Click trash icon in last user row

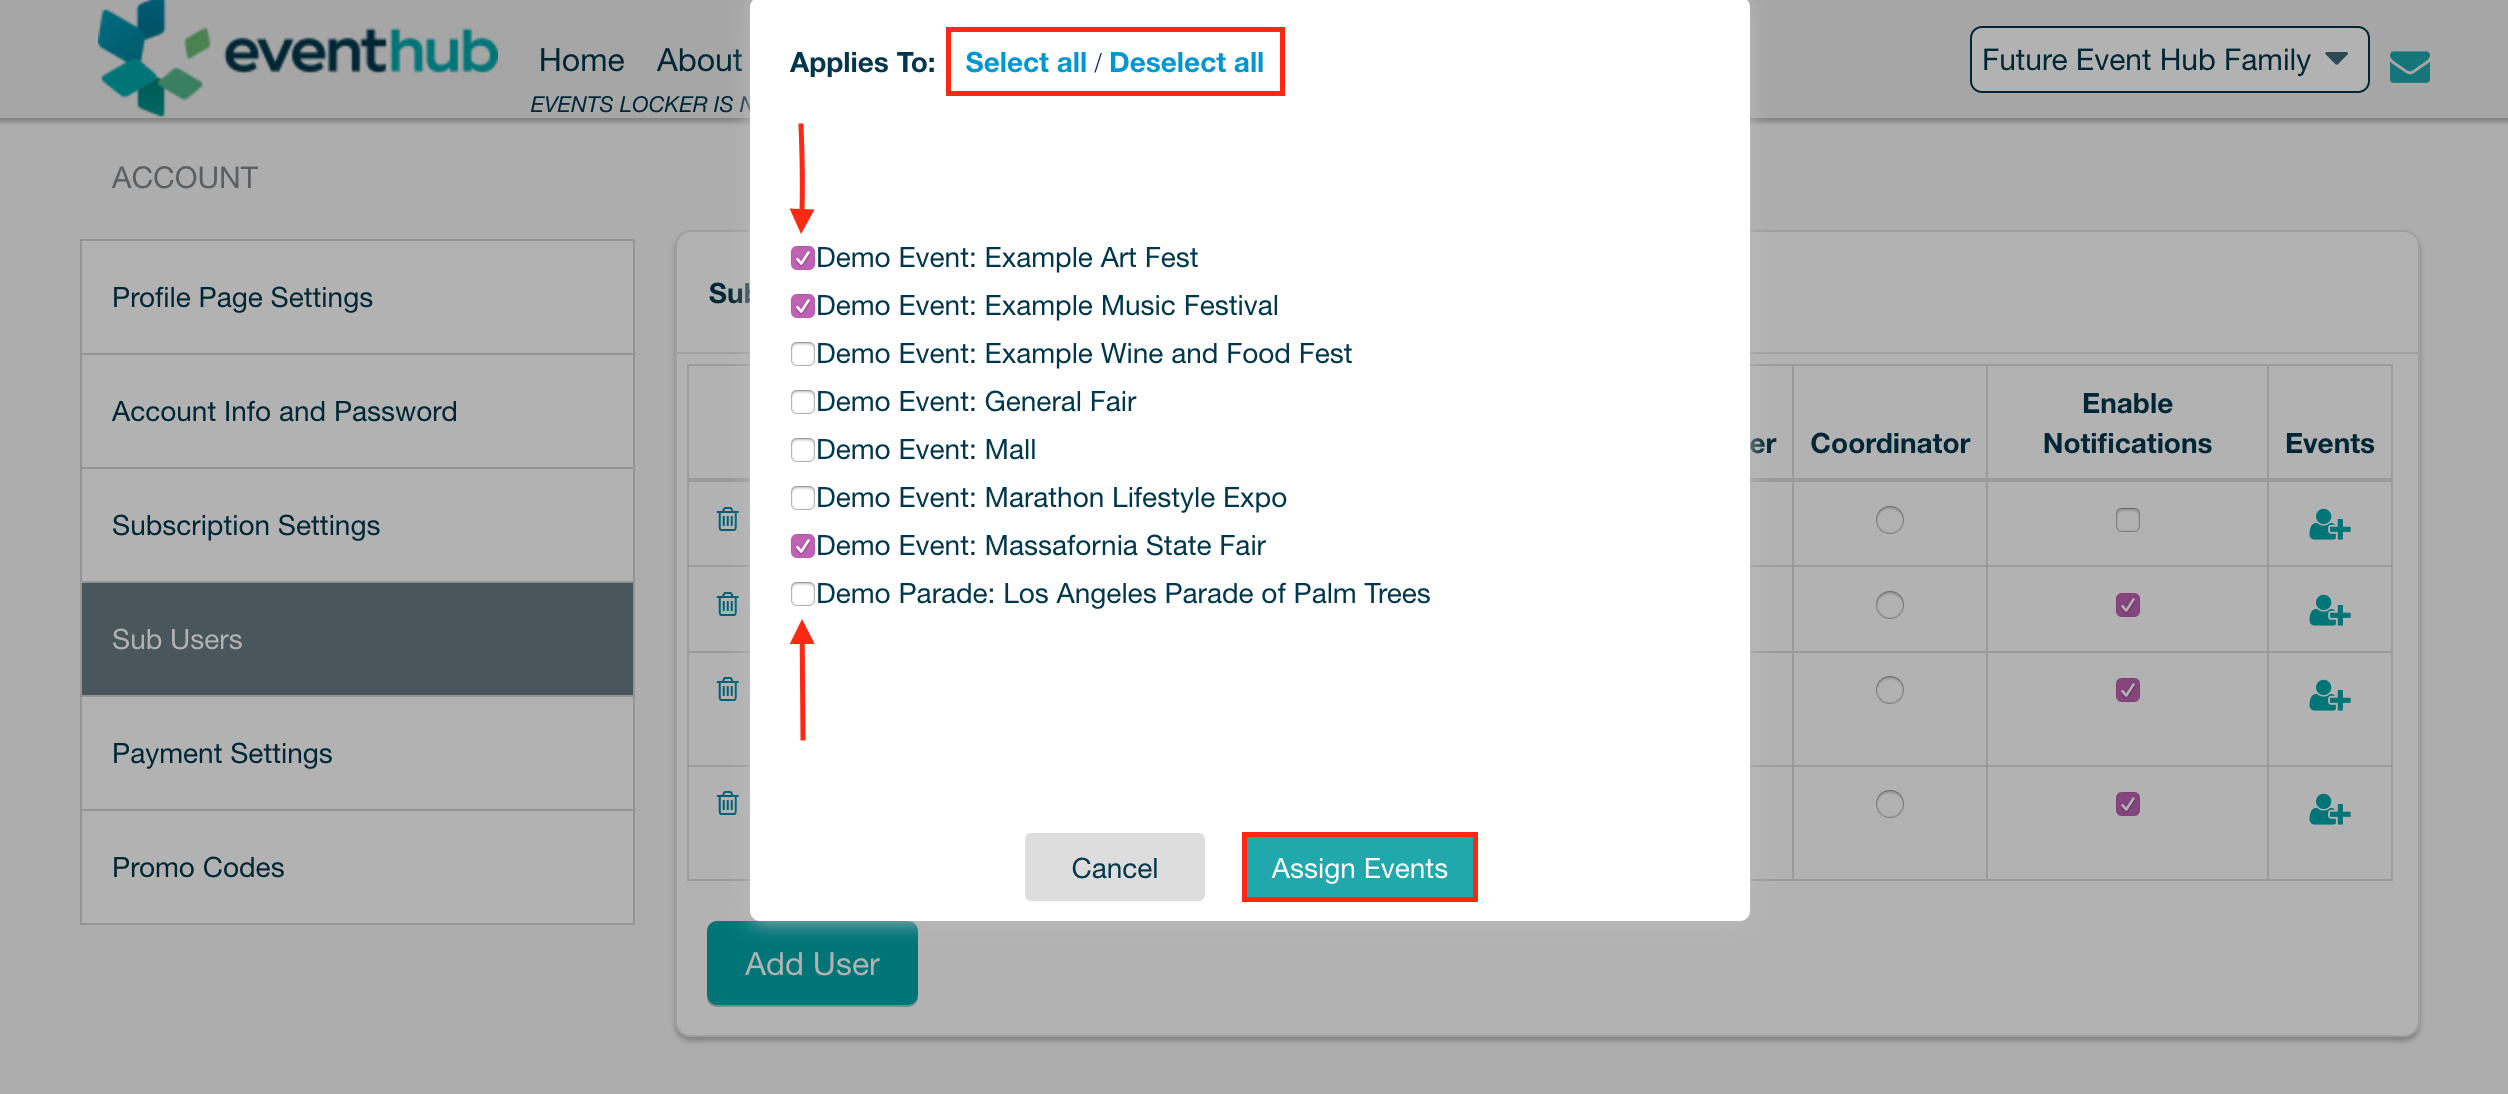coord(728,804)
